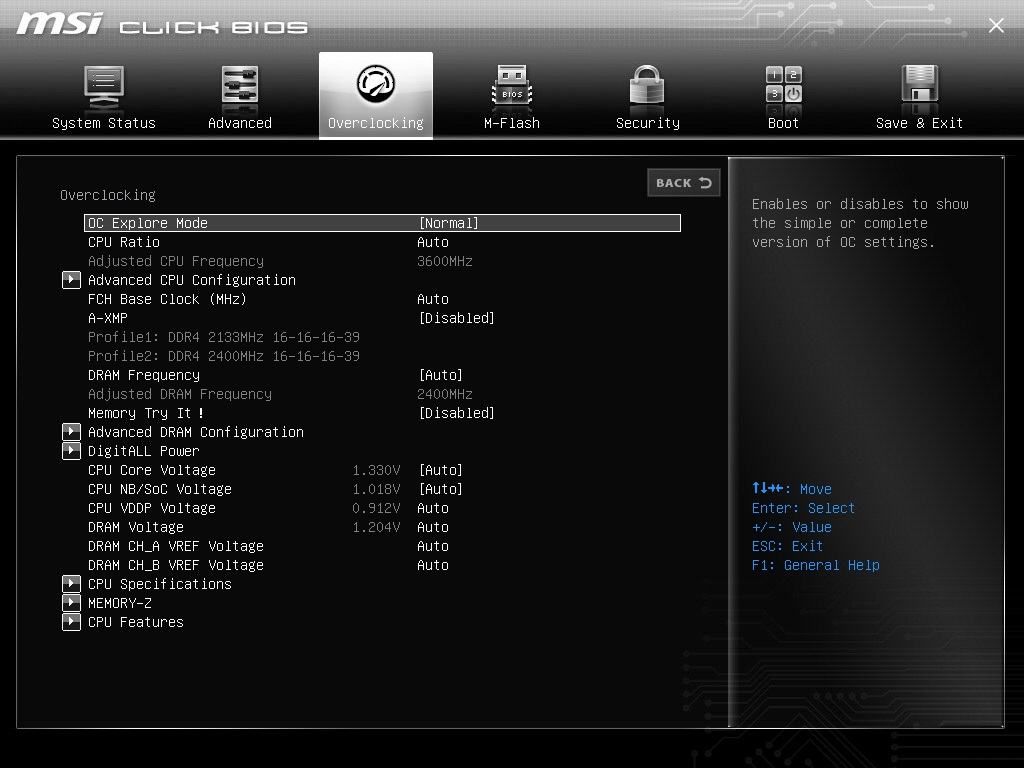Open the Save & Exit floppy icon

coord(920,86)
